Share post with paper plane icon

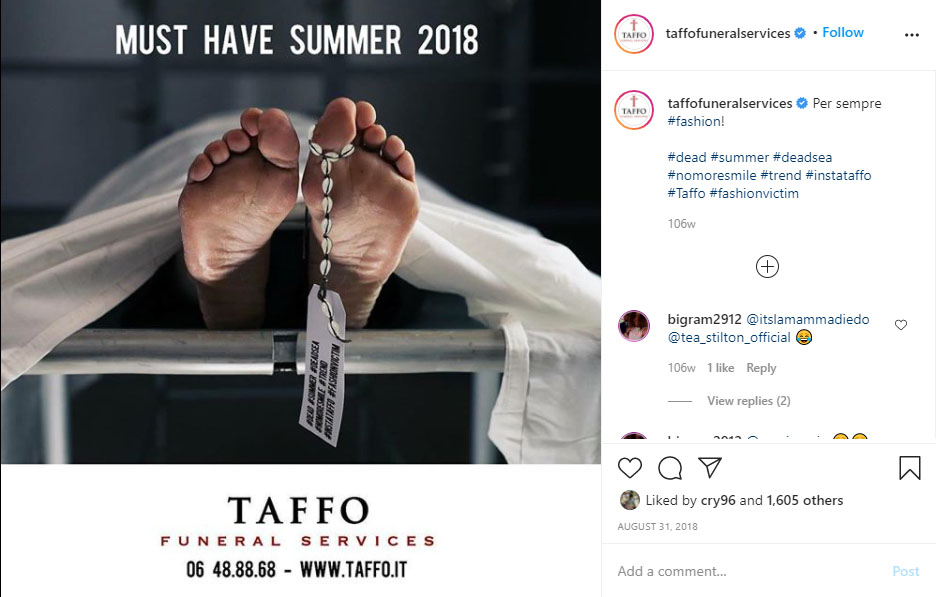click(710, 467)
